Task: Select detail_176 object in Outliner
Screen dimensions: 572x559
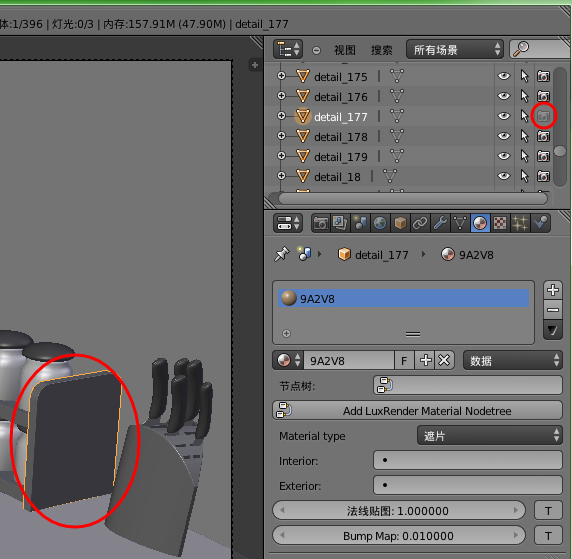Action: coord(340,97)
